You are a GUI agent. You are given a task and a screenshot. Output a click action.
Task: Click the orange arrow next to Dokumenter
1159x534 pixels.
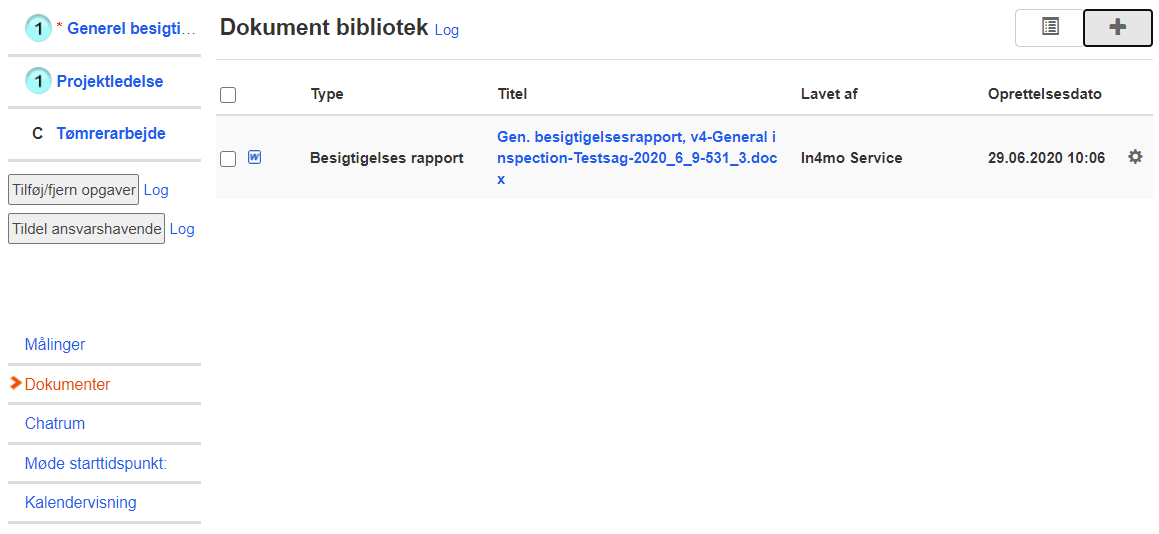(15, 383)
